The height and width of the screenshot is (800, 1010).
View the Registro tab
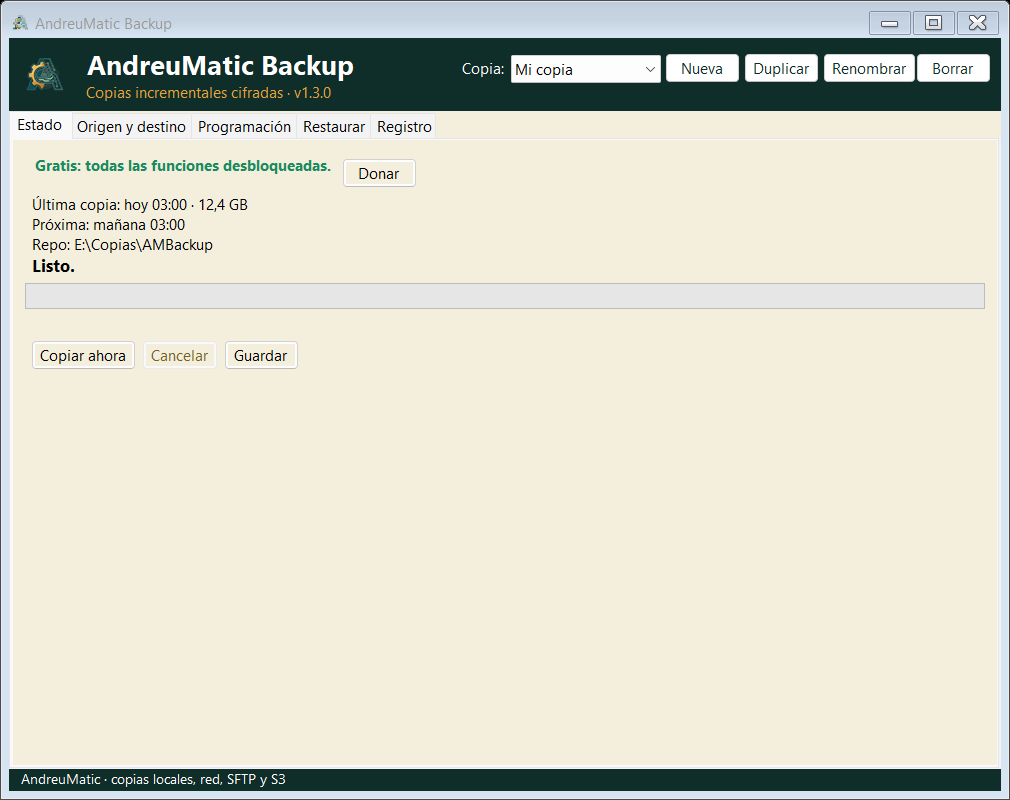(404, 127)
